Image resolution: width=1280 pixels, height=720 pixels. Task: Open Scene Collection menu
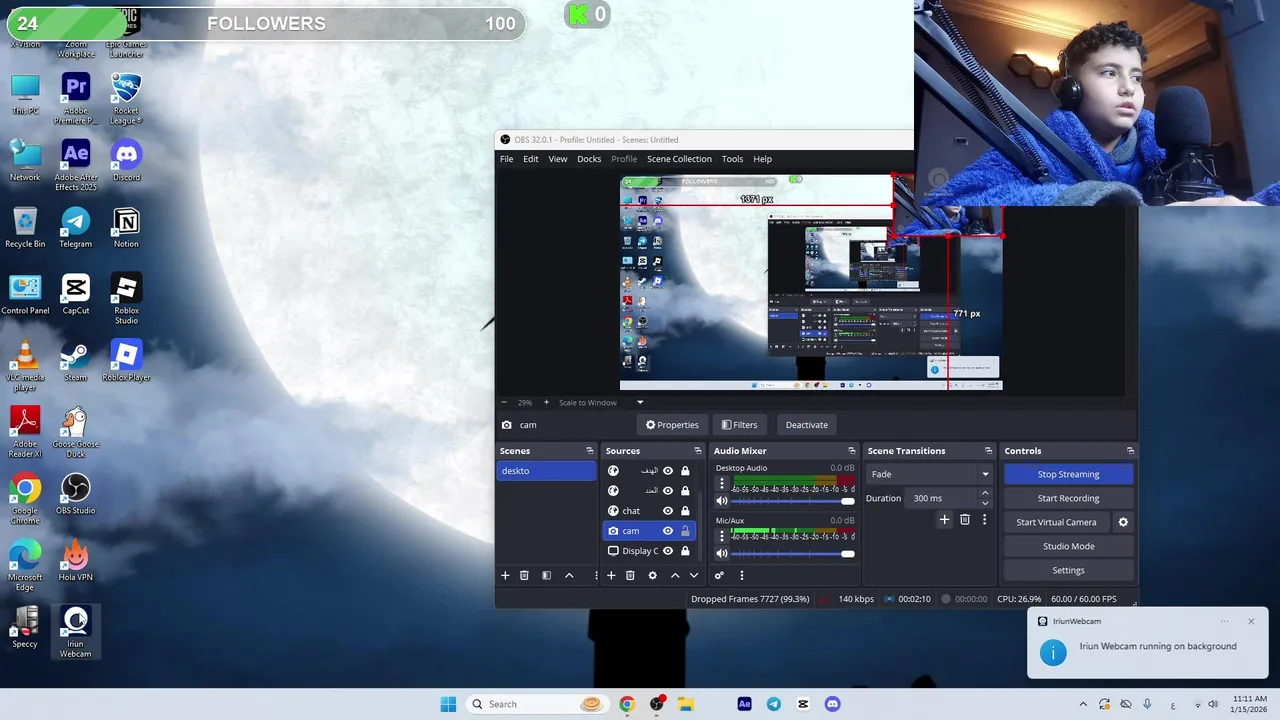coord(679,159)
